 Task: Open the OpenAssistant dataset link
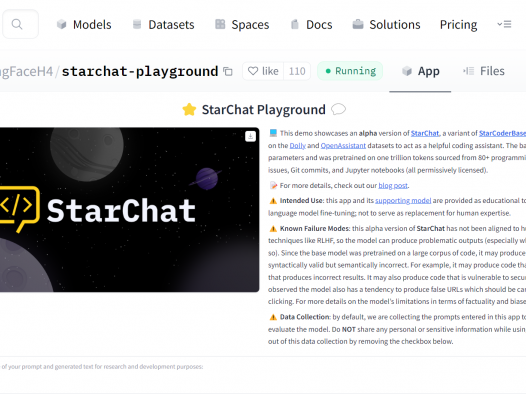(343, 146)
